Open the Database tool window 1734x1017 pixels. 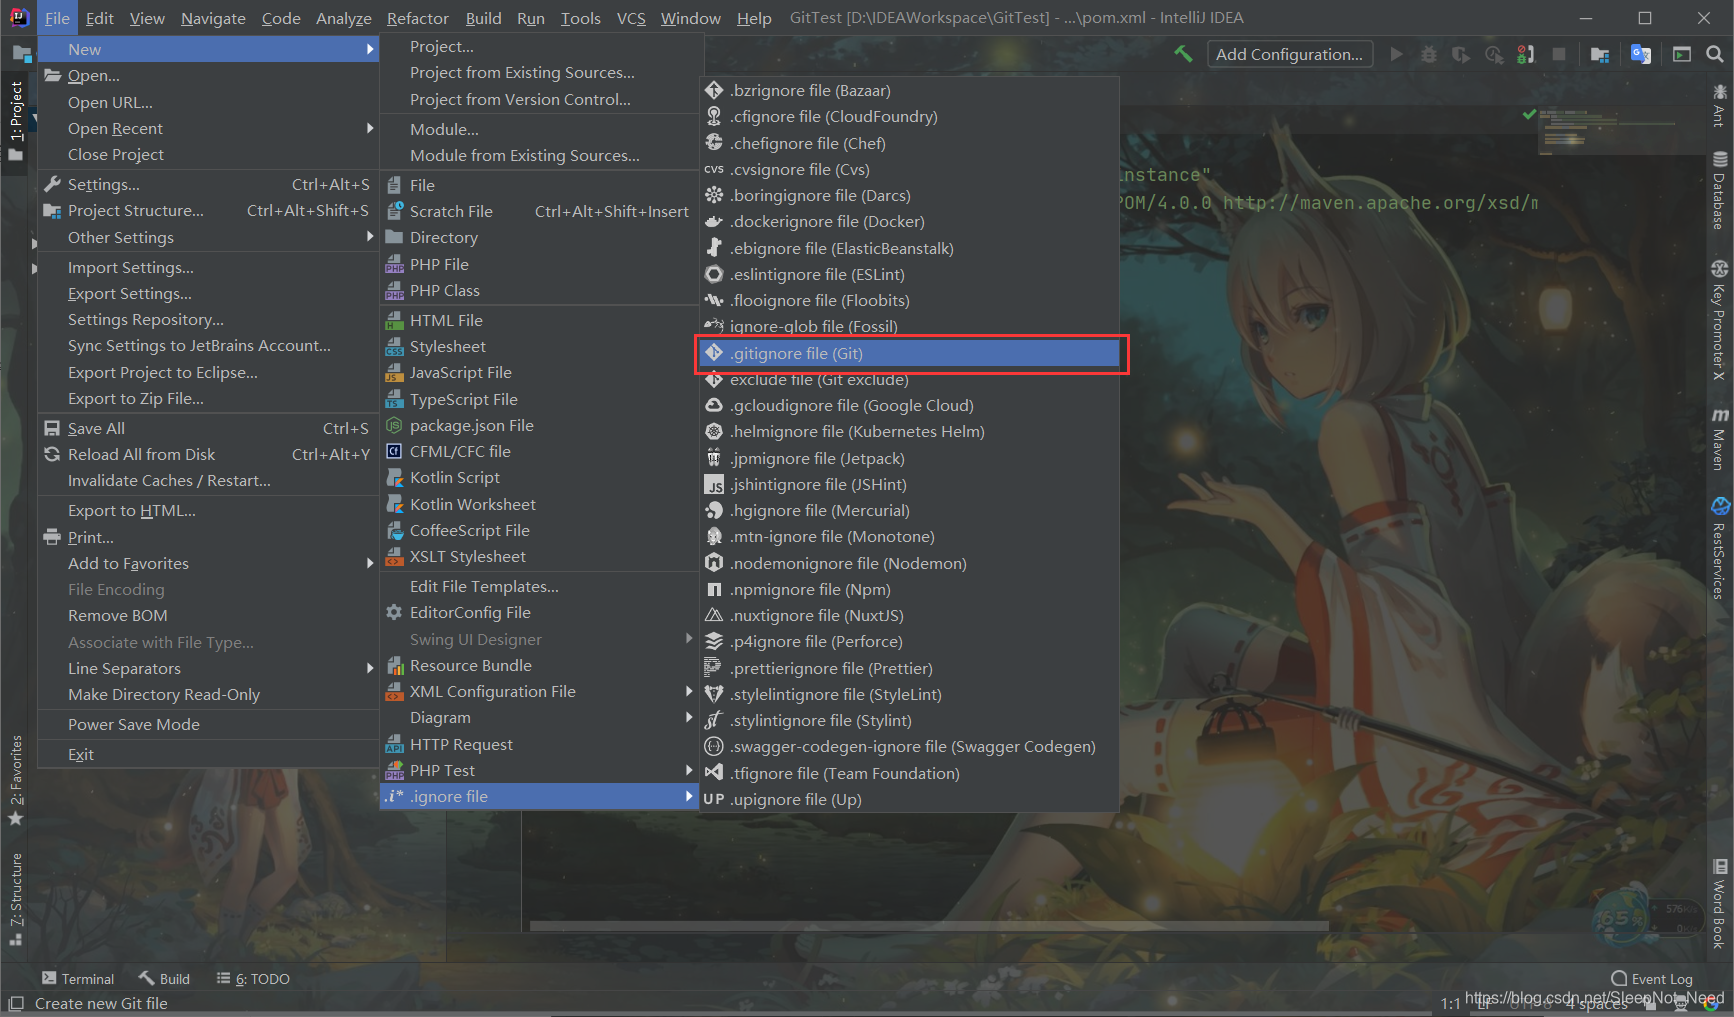(1720, 190)
